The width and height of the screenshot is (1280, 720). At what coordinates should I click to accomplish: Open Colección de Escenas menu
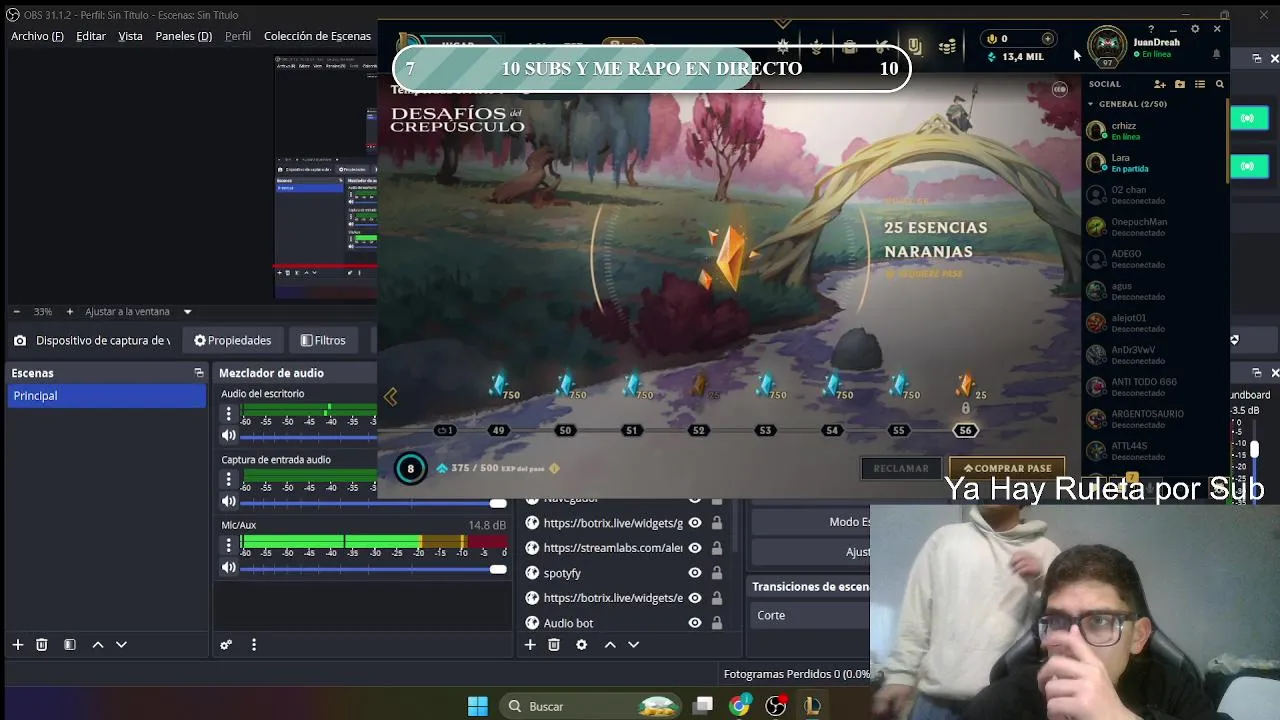pos(317,36)
